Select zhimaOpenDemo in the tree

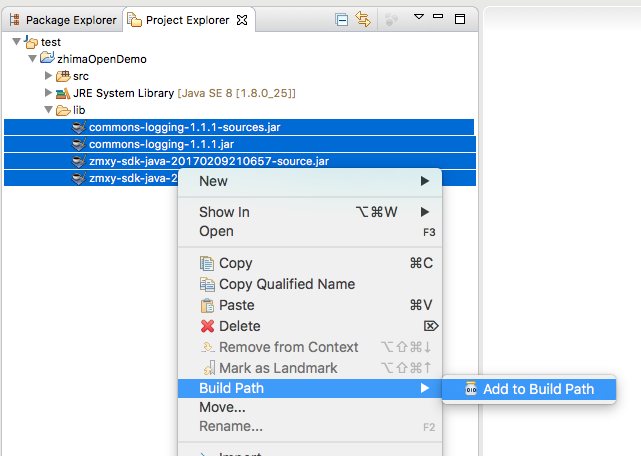click(102, 59)
